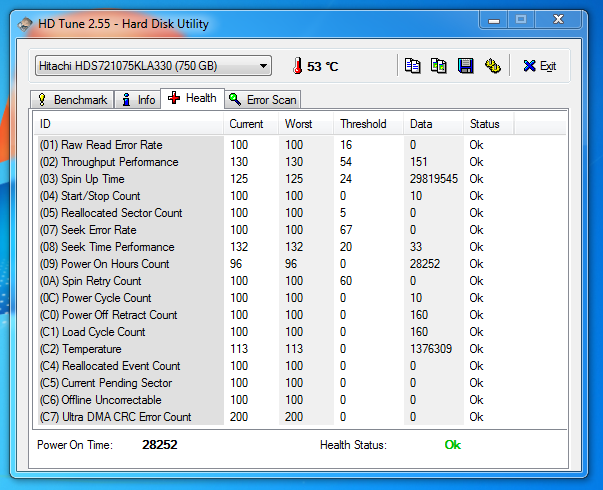Click the Power On Time label

(75, 445)
